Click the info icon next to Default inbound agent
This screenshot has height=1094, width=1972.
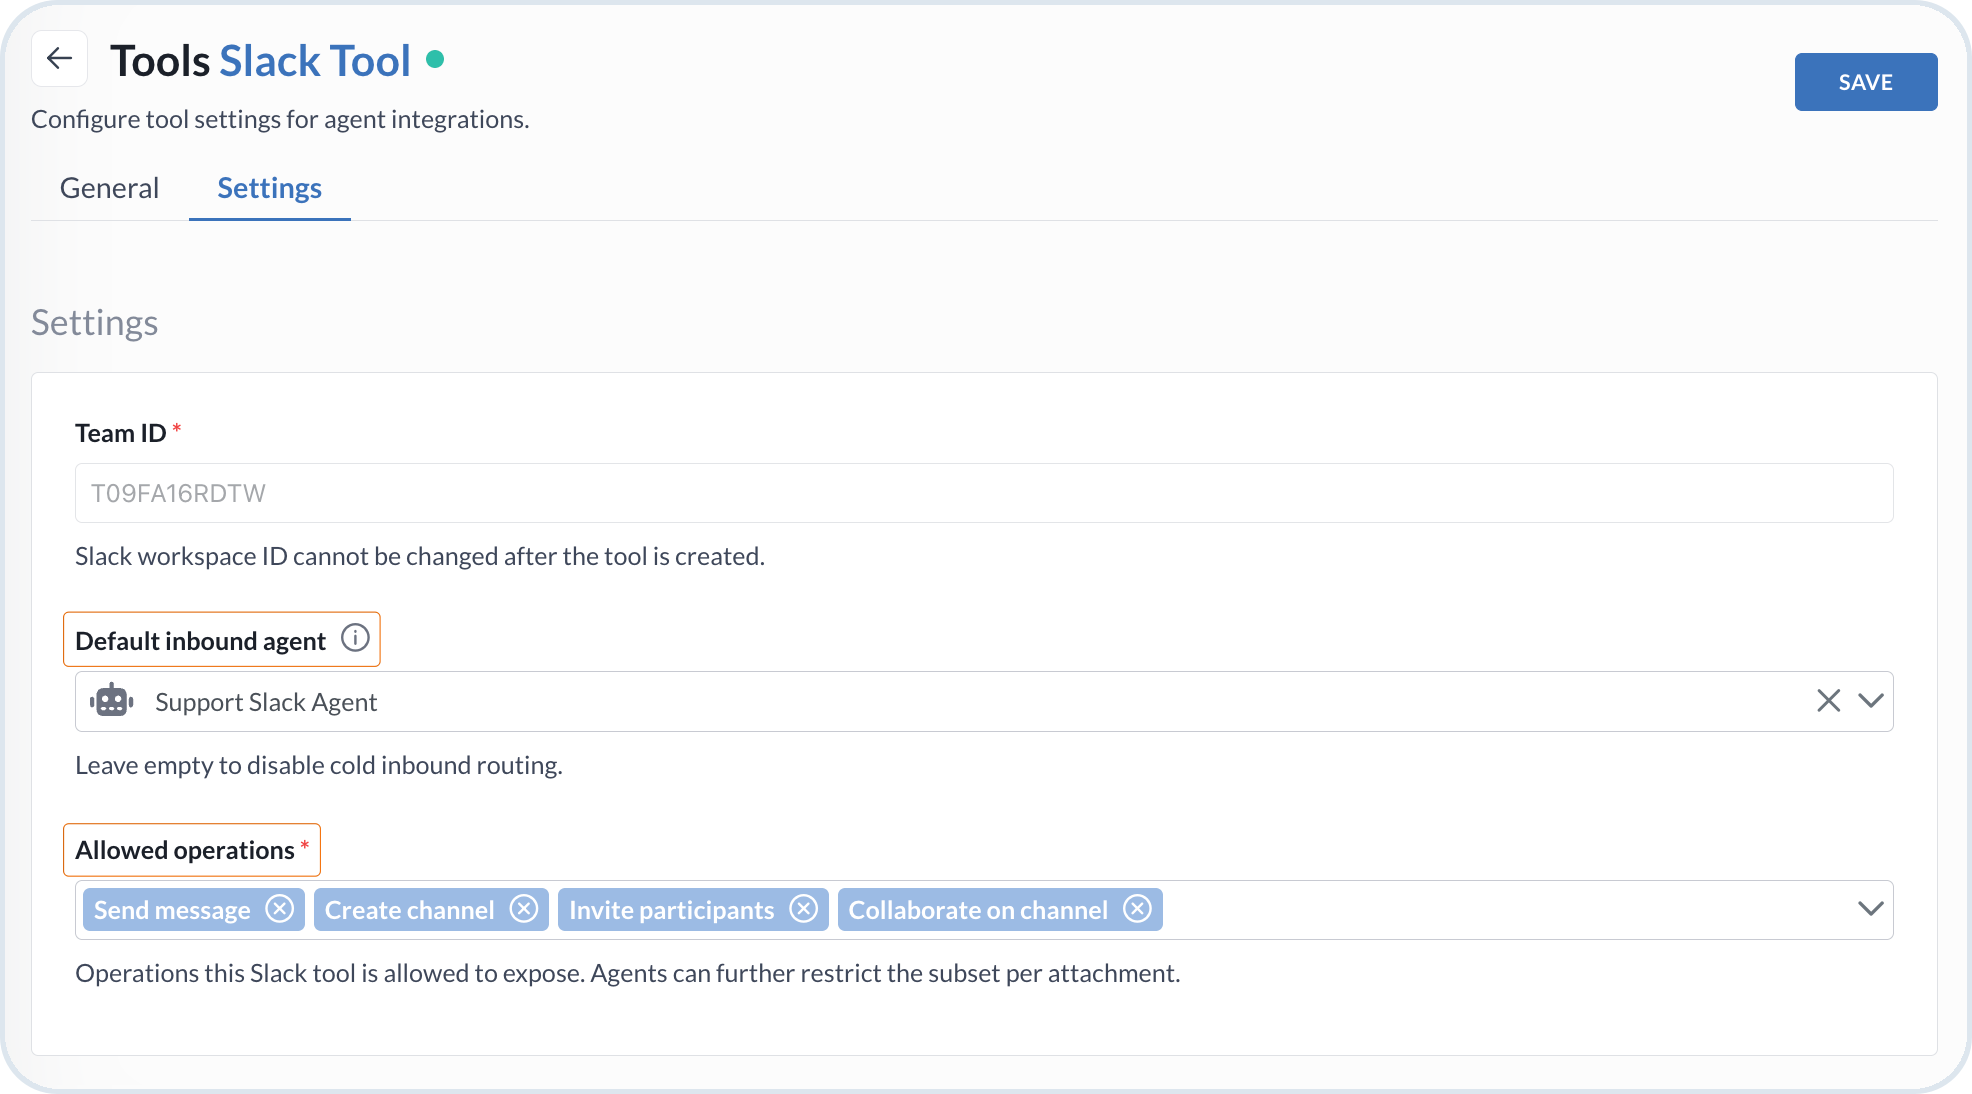[355, 638]
